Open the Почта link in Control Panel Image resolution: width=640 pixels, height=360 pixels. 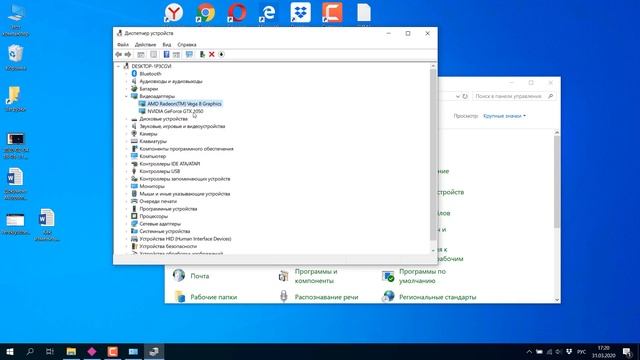[x=200, y=276]
